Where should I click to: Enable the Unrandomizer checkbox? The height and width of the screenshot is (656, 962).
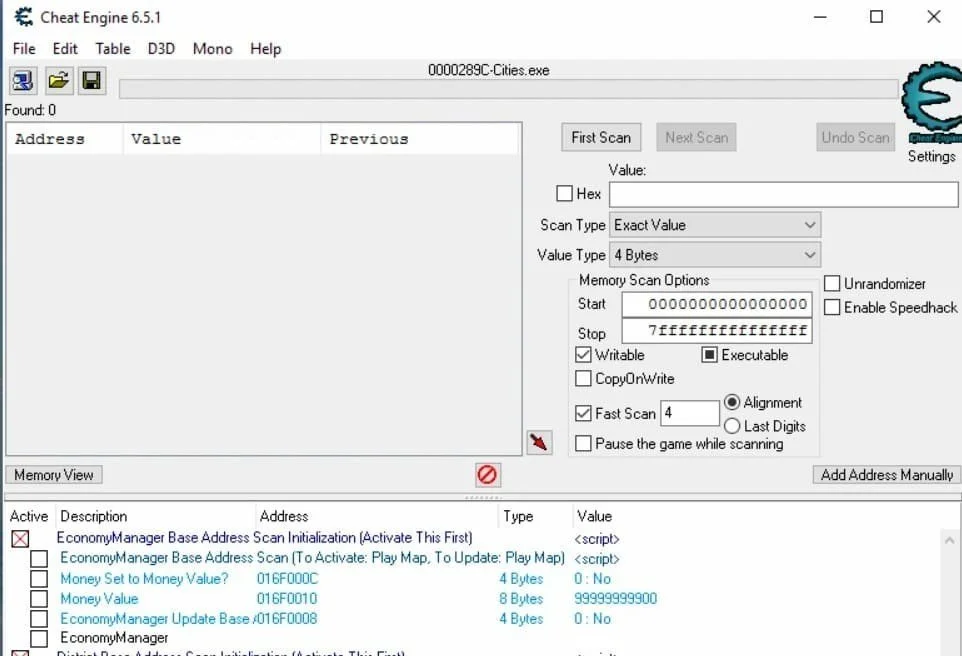[832, 284]
